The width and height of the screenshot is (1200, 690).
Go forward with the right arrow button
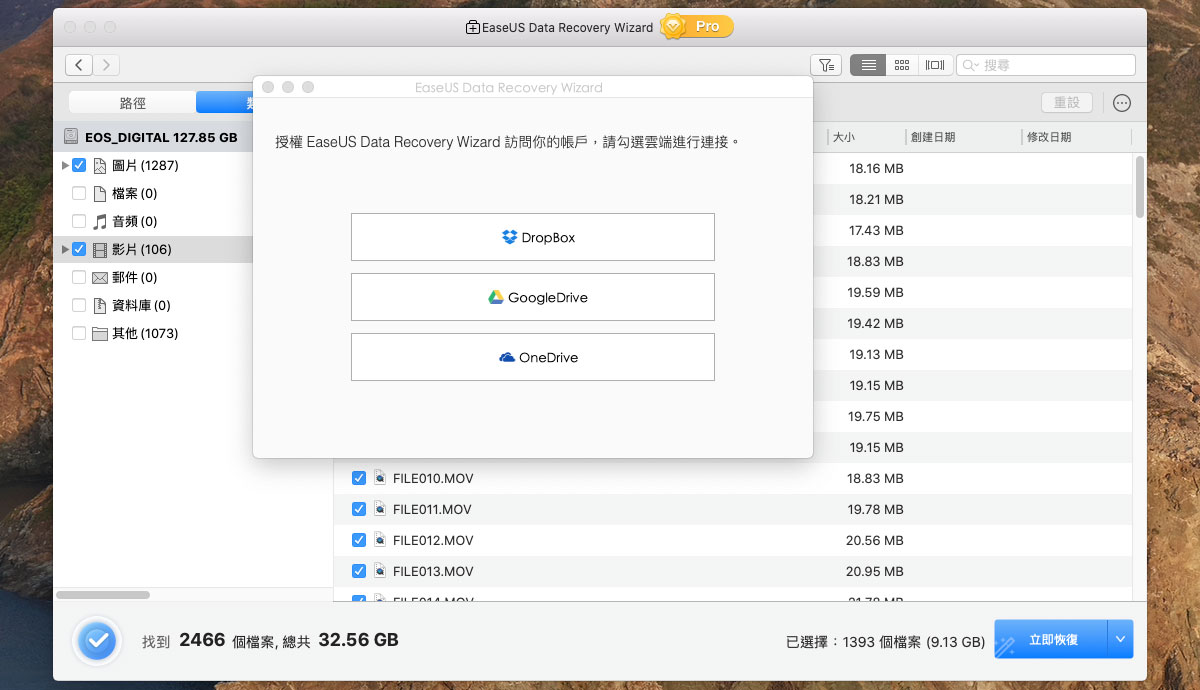106,65
